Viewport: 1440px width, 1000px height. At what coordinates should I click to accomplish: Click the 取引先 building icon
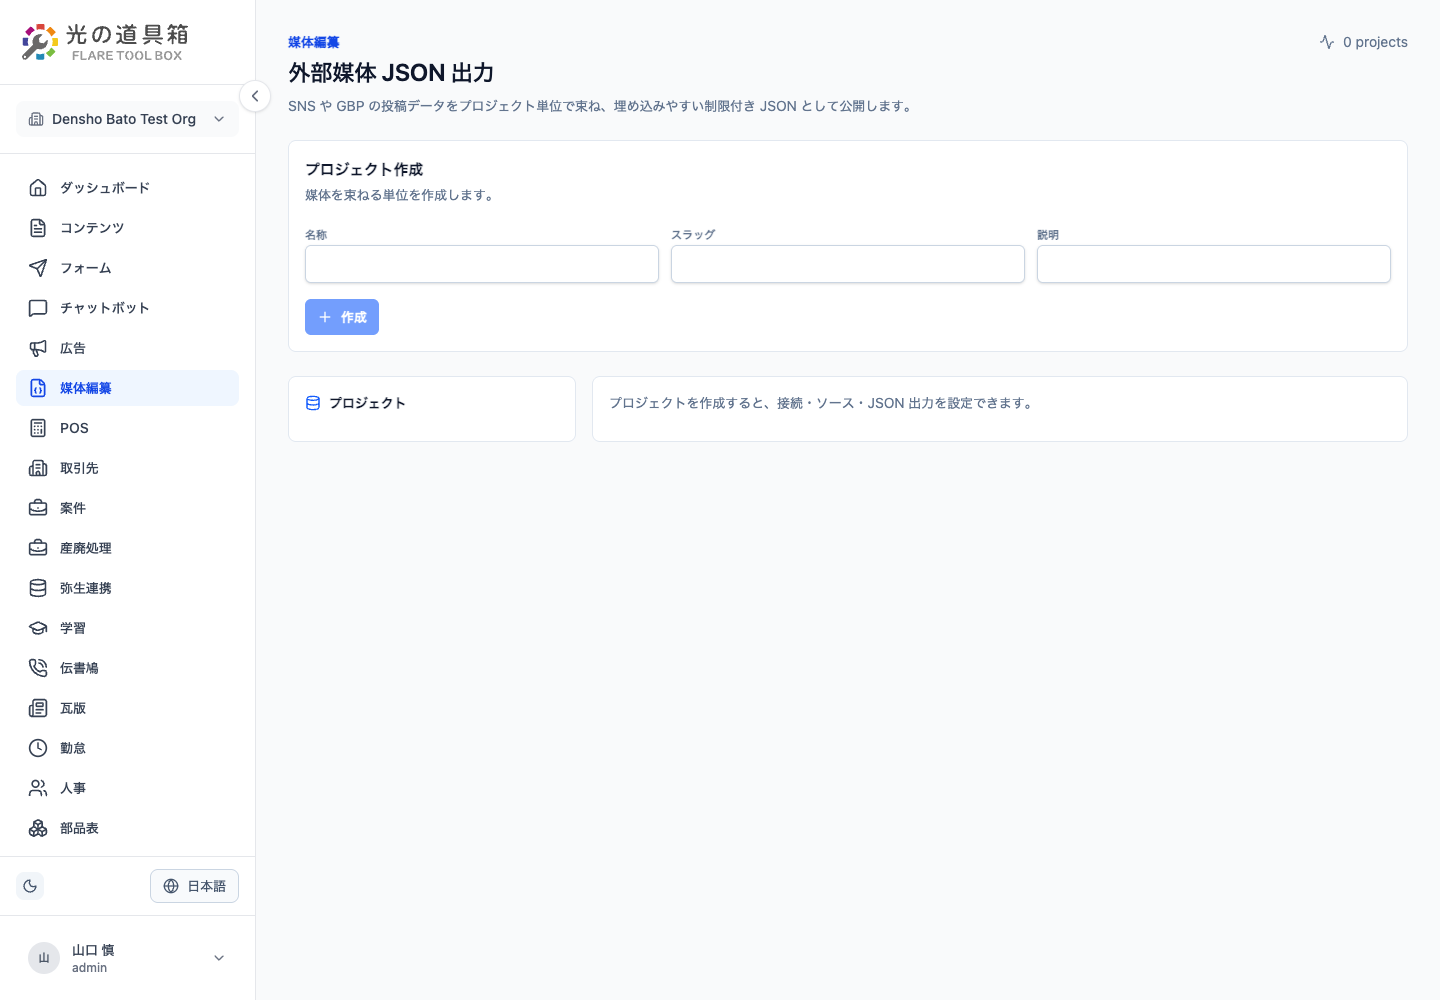coord(38,468)
